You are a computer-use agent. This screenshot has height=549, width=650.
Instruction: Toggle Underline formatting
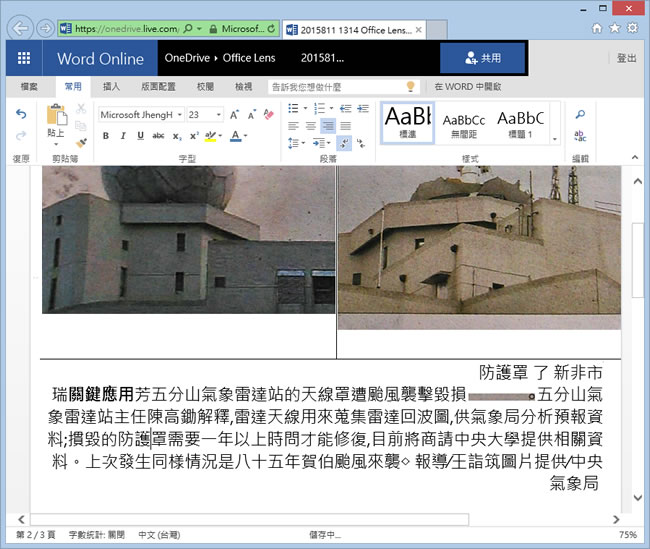click(139, 136)
